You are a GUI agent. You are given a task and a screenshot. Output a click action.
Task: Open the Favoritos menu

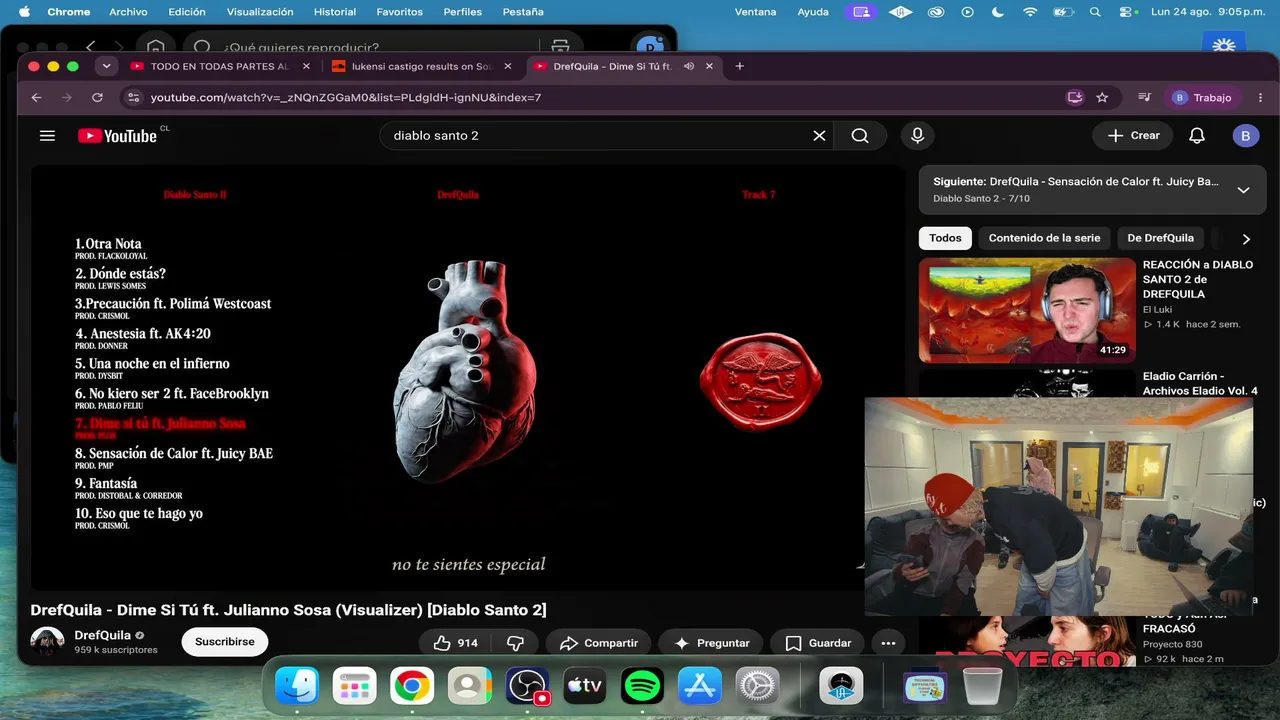[399, 12]
